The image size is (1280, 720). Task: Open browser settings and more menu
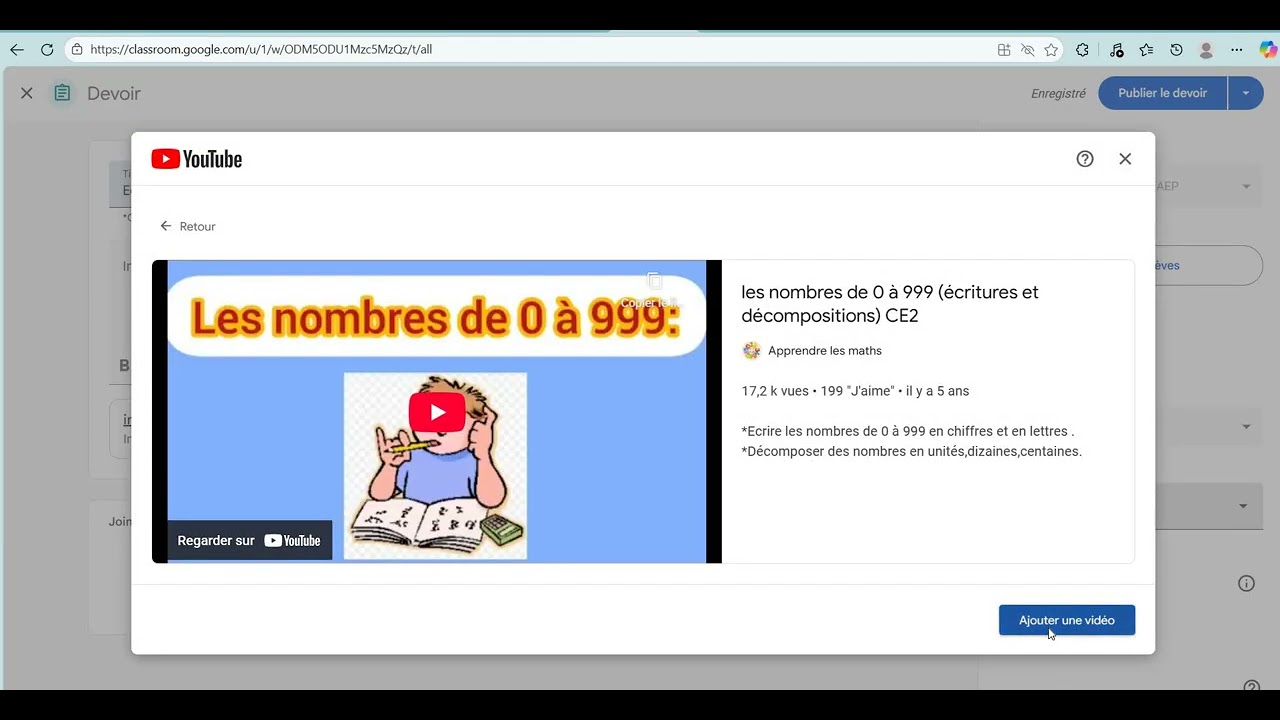pyautogui.click(x=1237, y=49)
